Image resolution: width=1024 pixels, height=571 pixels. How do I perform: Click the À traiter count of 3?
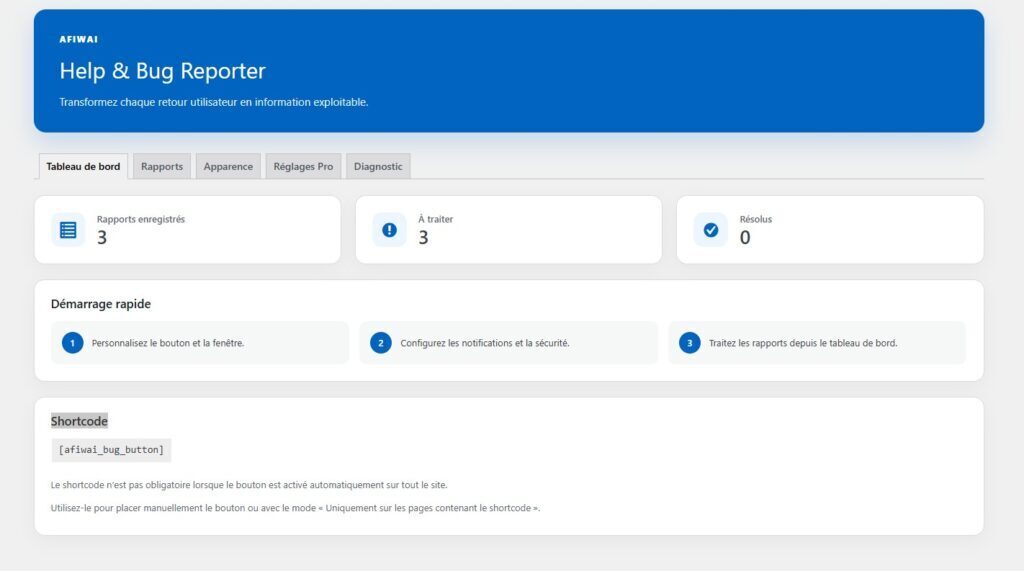click(x=423, y=238)
